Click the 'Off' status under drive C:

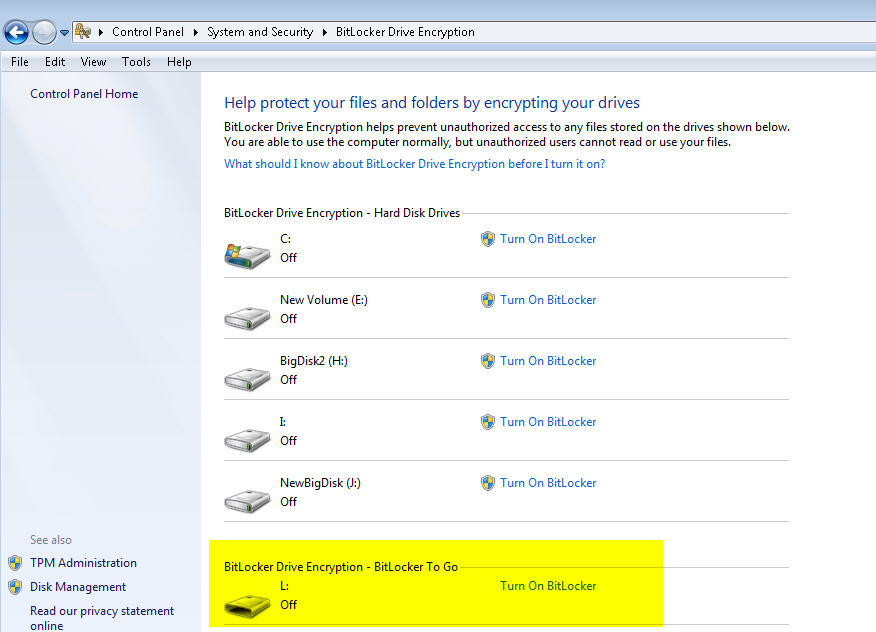coord(288,258)
